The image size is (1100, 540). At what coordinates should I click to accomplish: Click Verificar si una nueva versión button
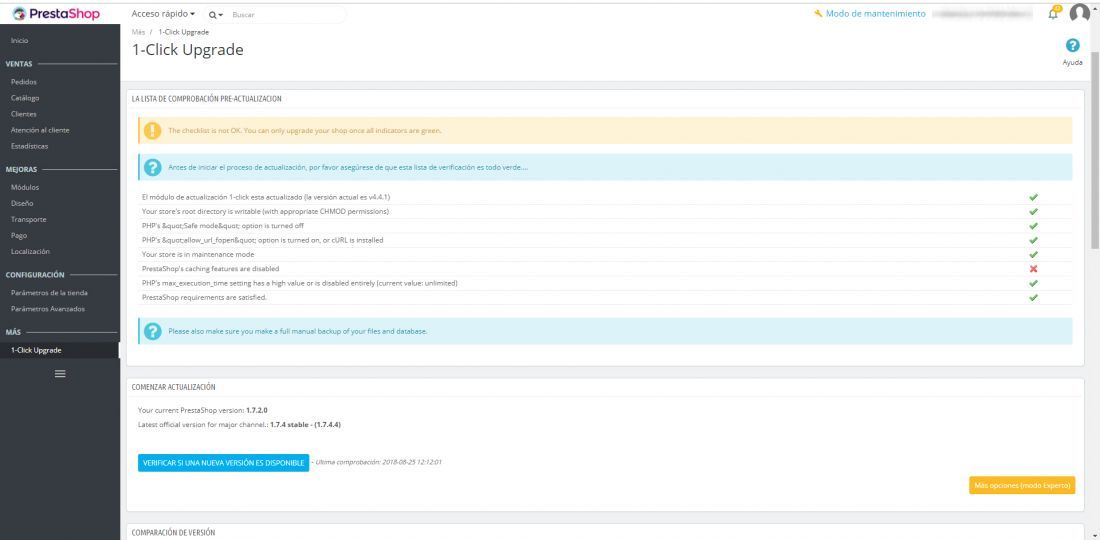223,463
